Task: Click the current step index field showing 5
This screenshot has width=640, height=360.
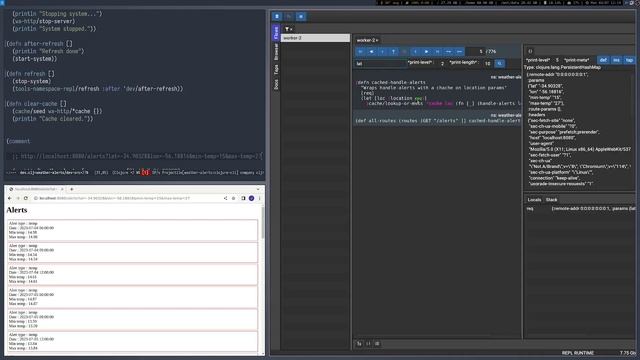Action: [x=476, y=51]
